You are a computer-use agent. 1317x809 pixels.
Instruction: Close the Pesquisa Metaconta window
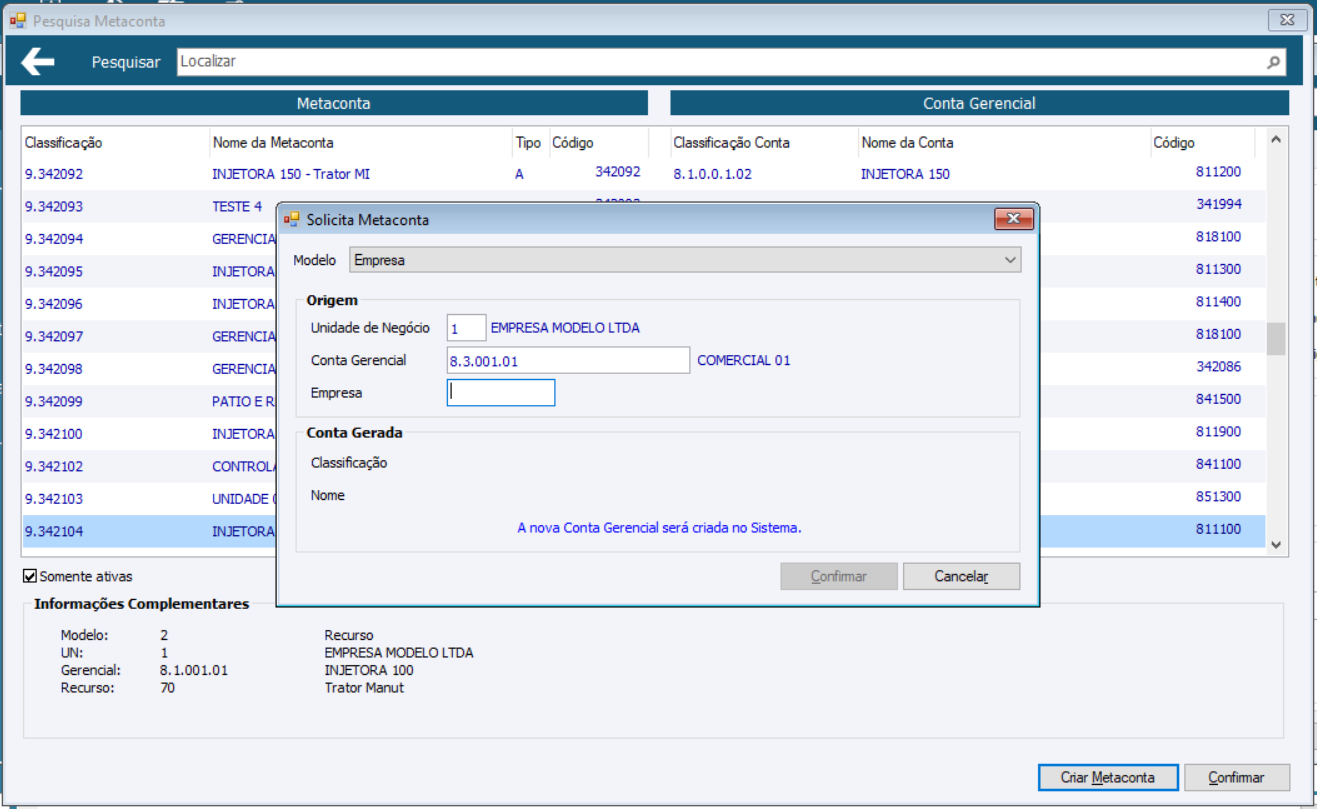[1287, 20]
